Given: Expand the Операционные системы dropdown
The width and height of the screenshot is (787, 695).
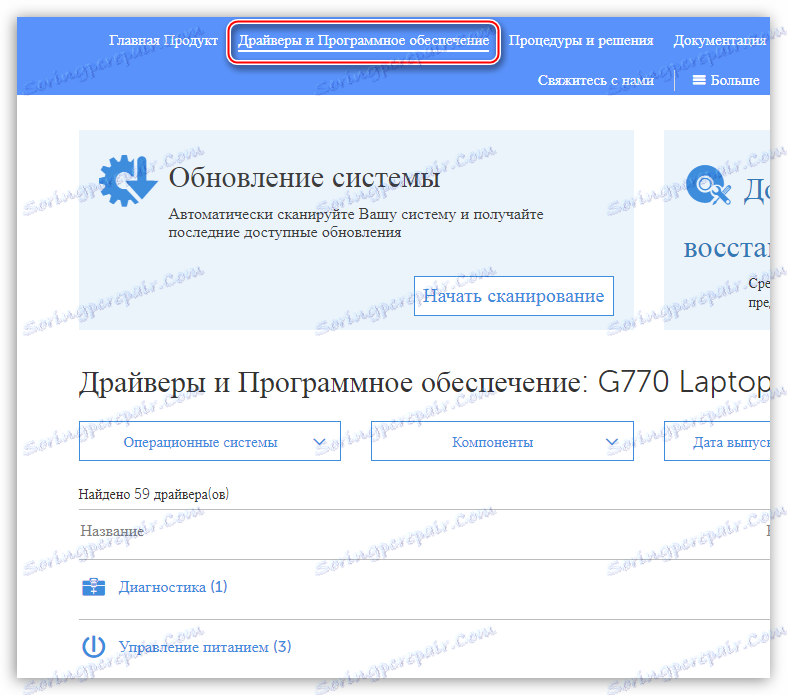Looking at the screenshot, I should tap(210, 441).
